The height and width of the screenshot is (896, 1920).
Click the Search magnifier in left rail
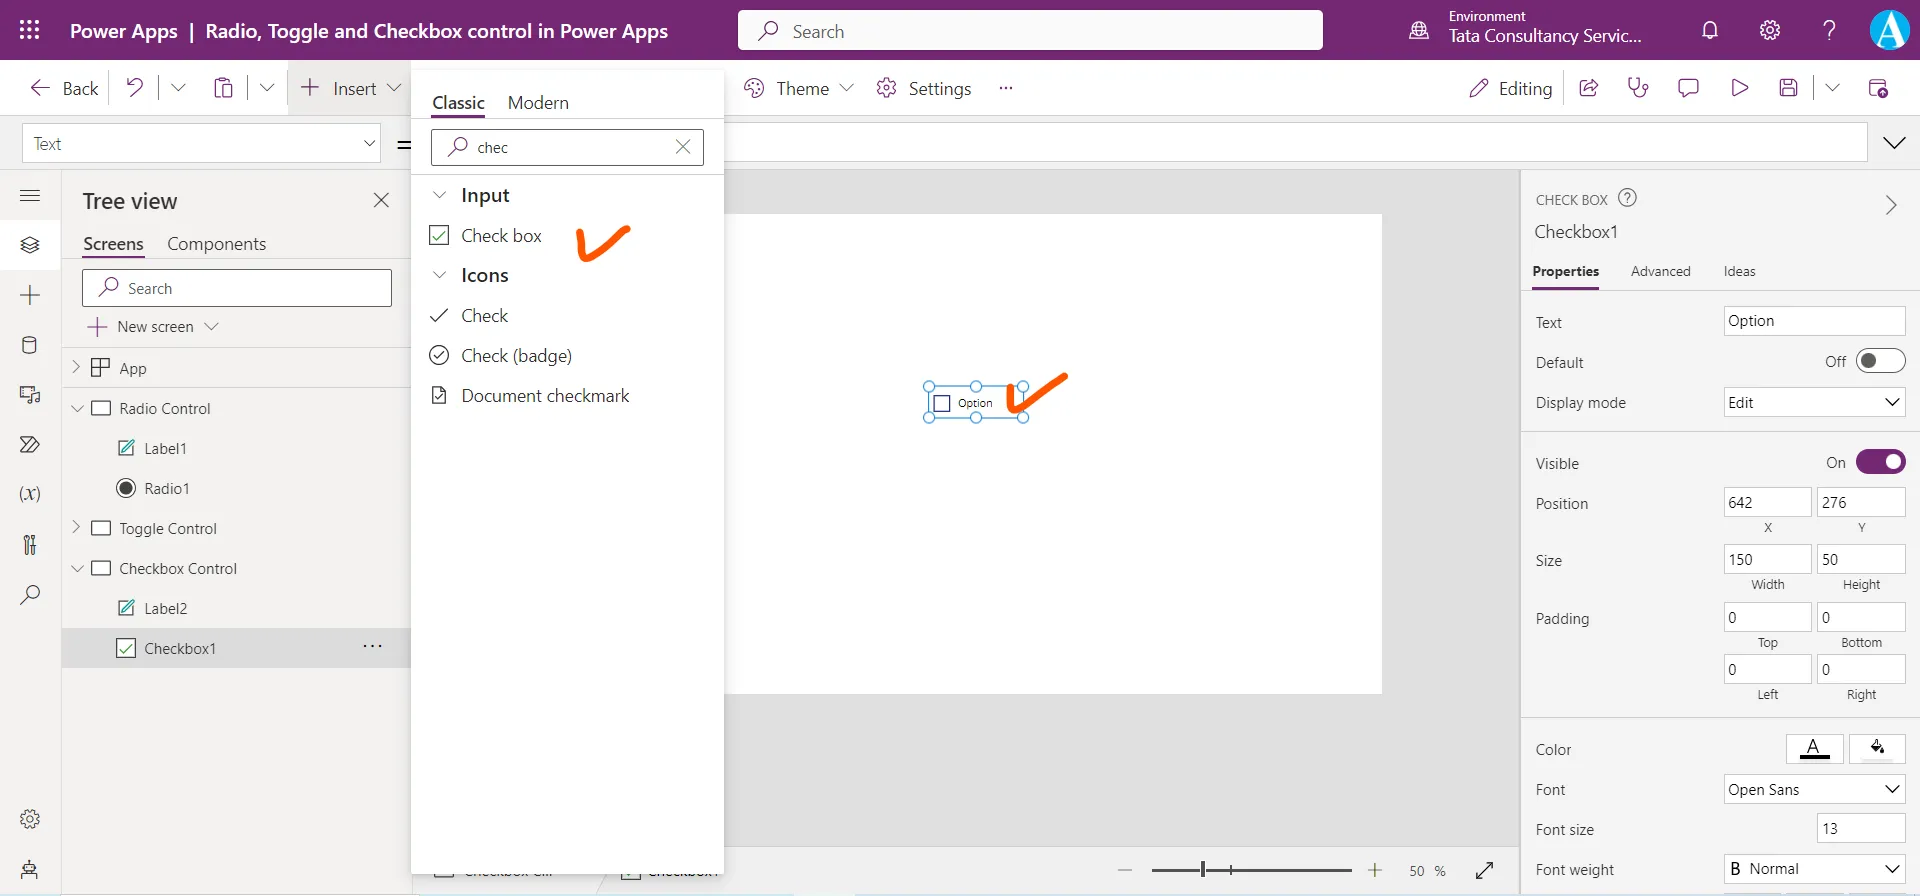click(x=30, y=595)
